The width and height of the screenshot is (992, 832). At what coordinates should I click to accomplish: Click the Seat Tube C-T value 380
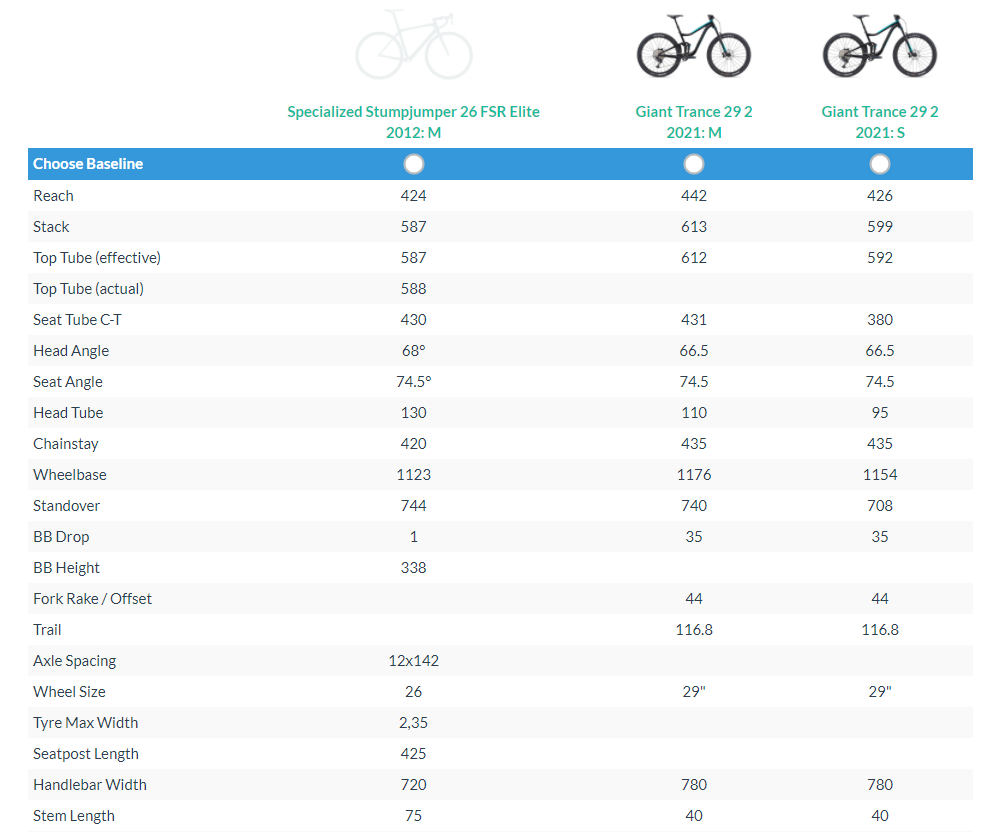click(x=880, y=320)
